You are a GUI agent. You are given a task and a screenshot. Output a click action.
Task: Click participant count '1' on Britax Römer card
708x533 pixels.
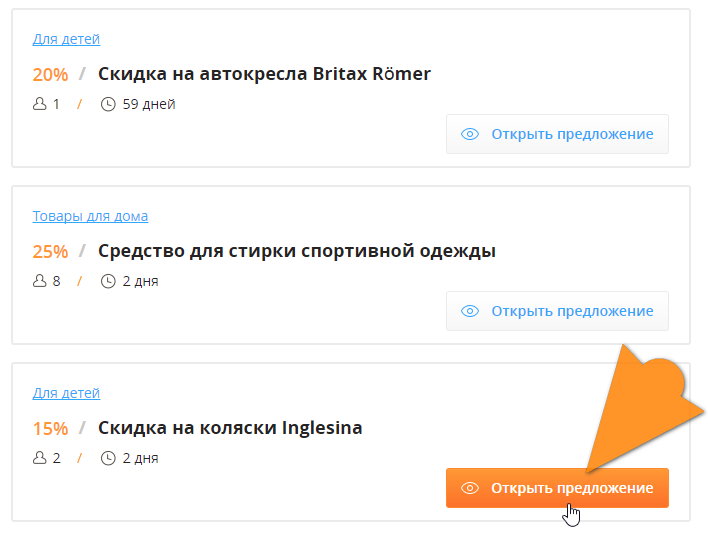[x=56, y=104]
